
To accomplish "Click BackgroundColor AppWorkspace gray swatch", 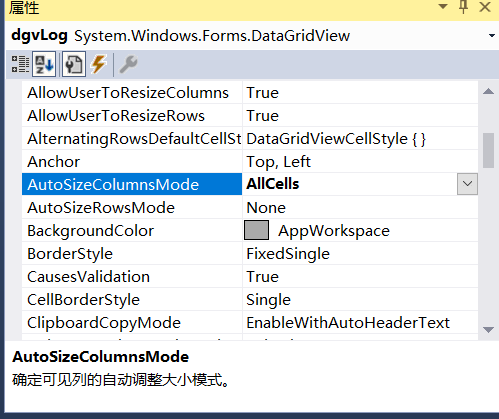I will point(256,230).
